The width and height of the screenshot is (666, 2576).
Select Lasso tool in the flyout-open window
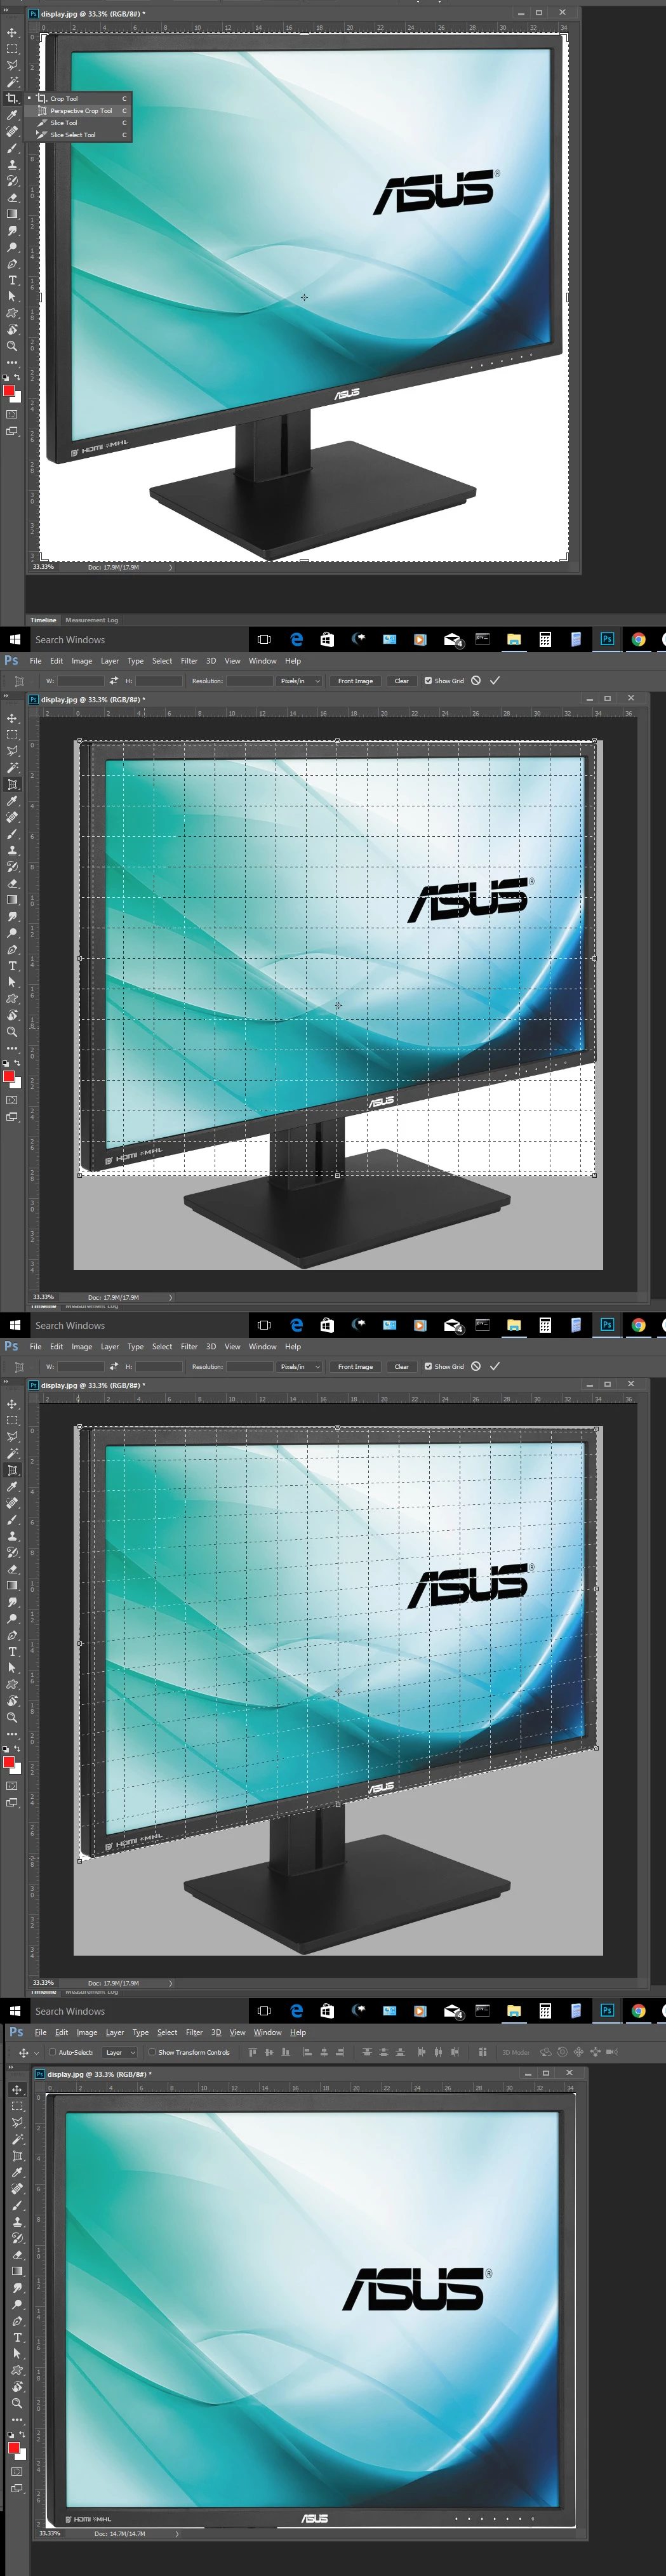(x=12, y=65)
